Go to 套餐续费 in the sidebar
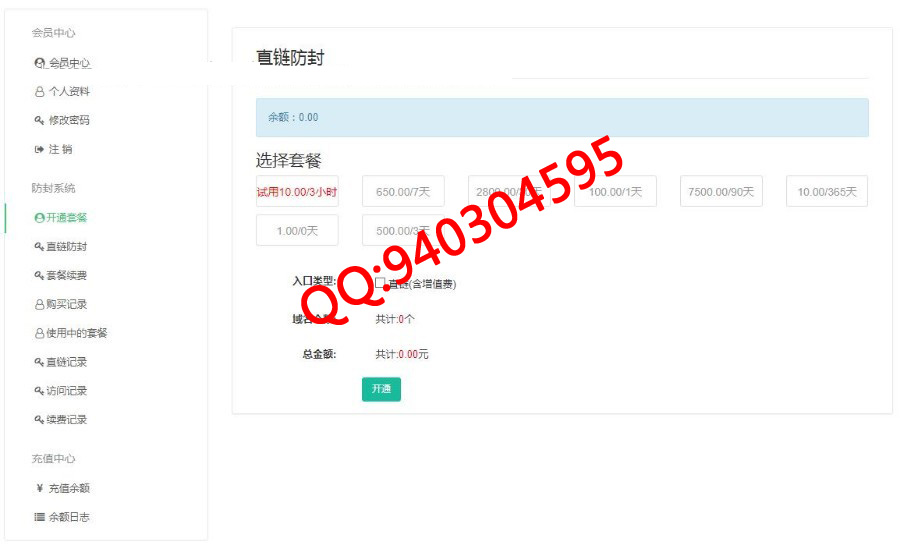900x545 pixels. (60, 275)
